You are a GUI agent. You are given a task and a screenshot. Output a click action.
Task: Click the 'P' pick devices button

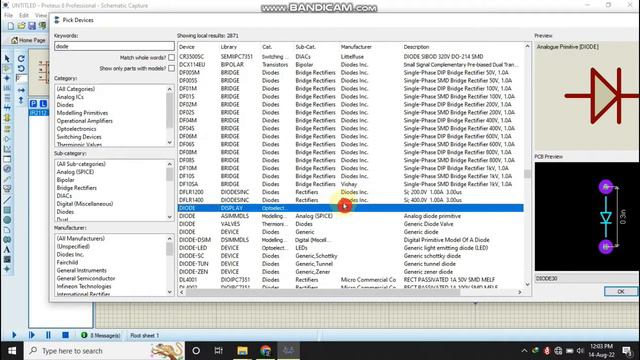click(33, 104)
